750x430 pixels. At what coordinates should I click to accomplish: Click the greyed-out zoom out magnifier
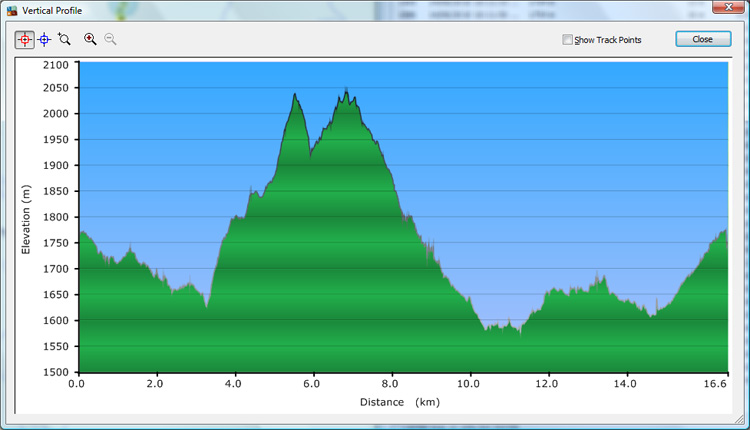click(x=110, y=39)
